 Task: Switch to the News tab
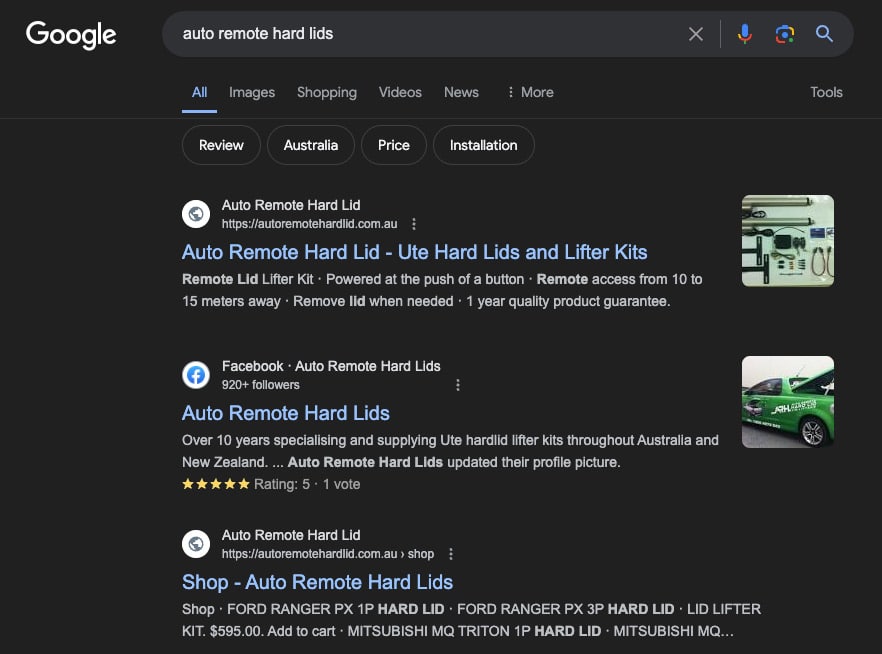click(x=461, y=92)
